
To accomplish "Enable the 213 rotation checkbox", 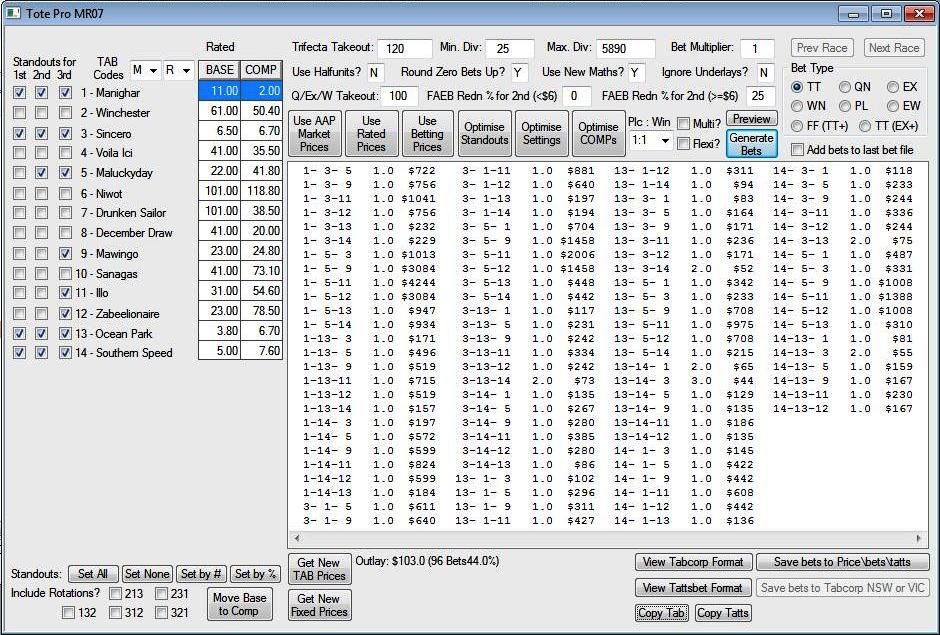I will coord(116,594).
